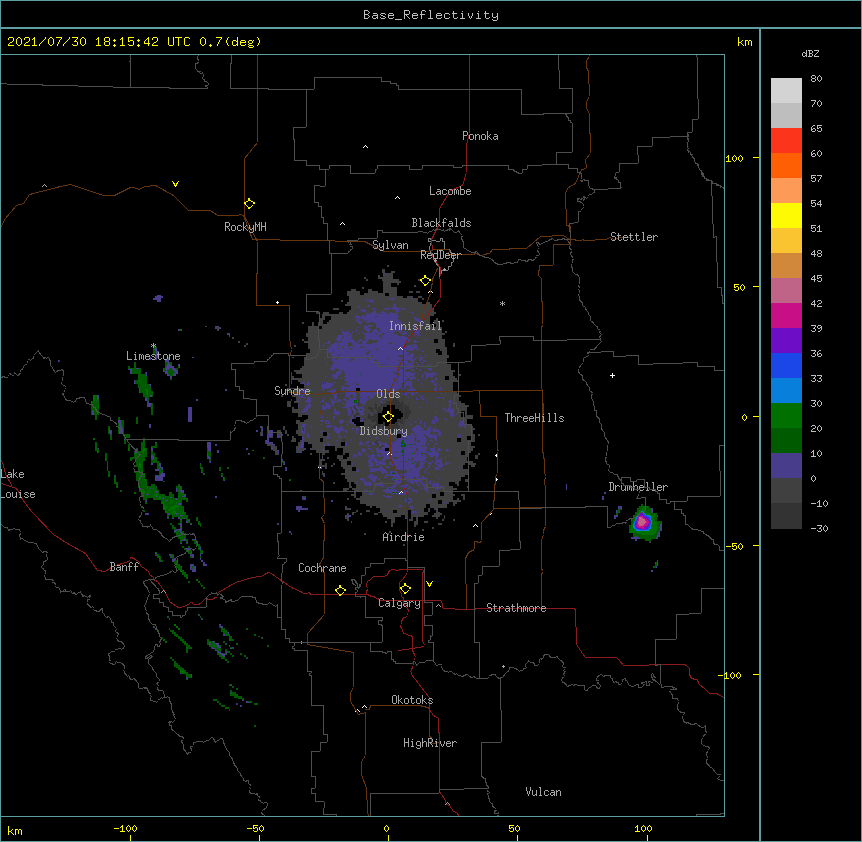Click the Banff label

pyautogui.click(x=124, y=567)
